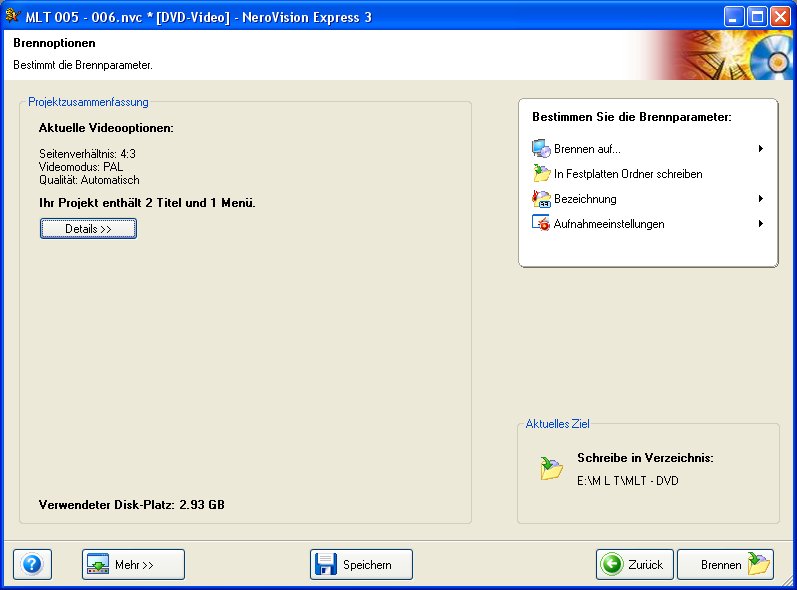
Task: Expand the 'Brennen auf...' submenu arrow
Action: tap(761, 149)
